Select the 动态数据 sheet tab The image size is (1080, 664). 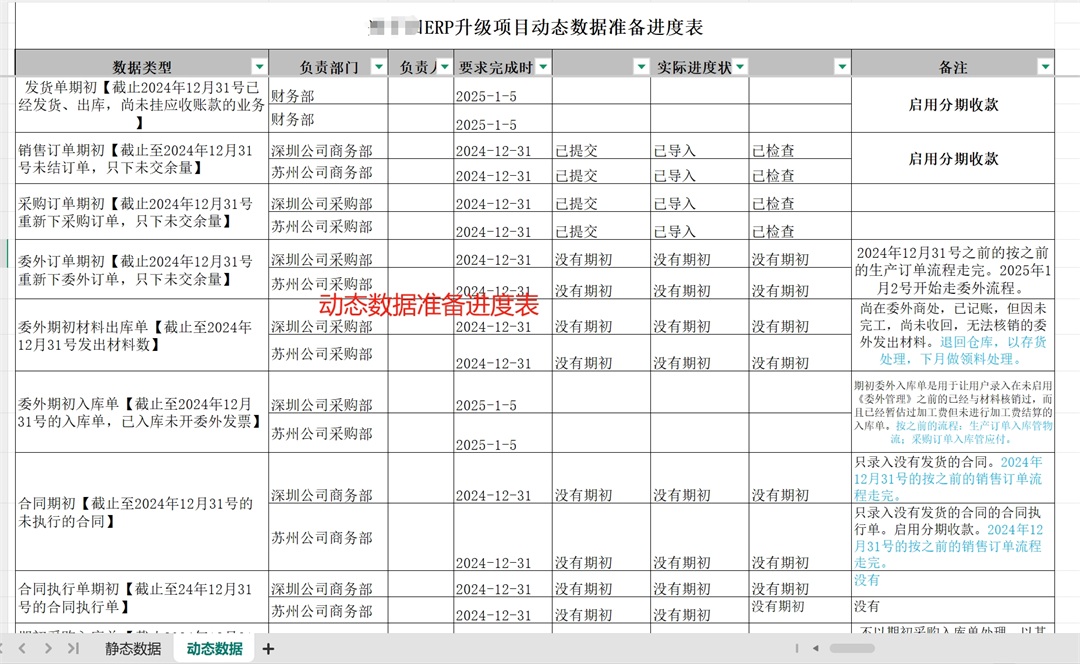214,649
